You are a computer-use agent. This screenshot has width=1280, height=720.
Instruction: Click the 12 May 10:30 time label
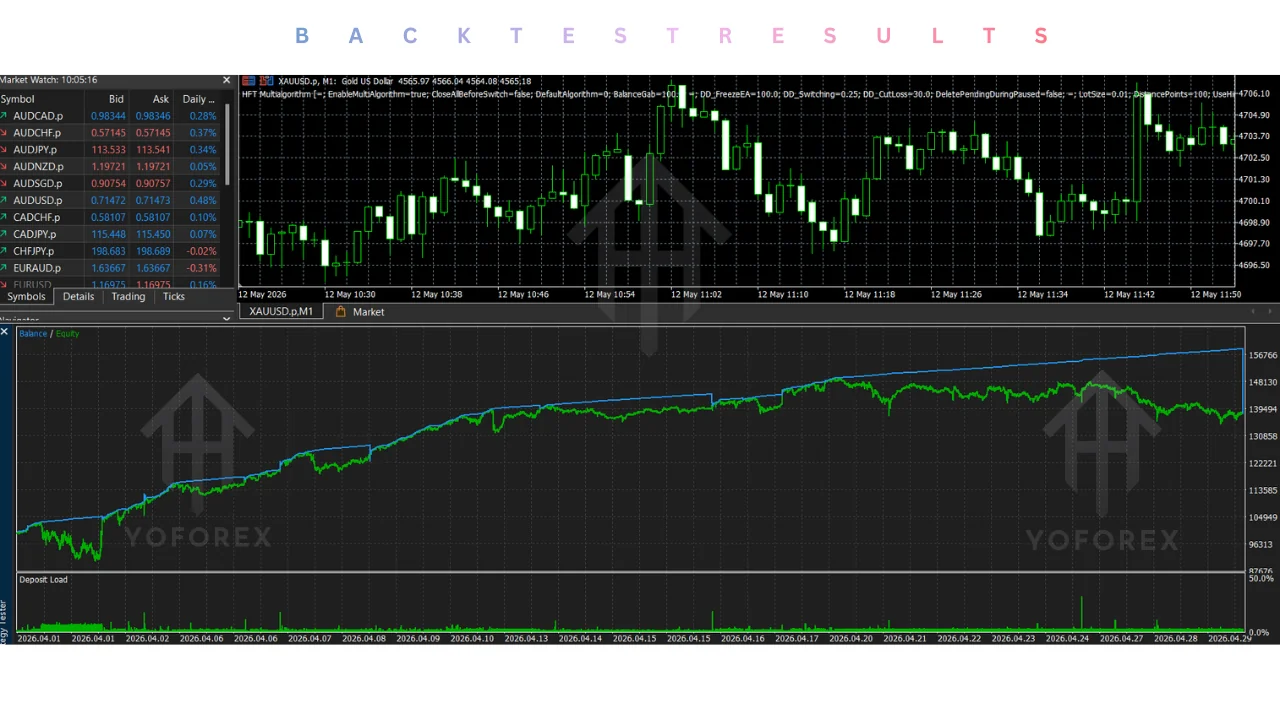tap(350, 295)
